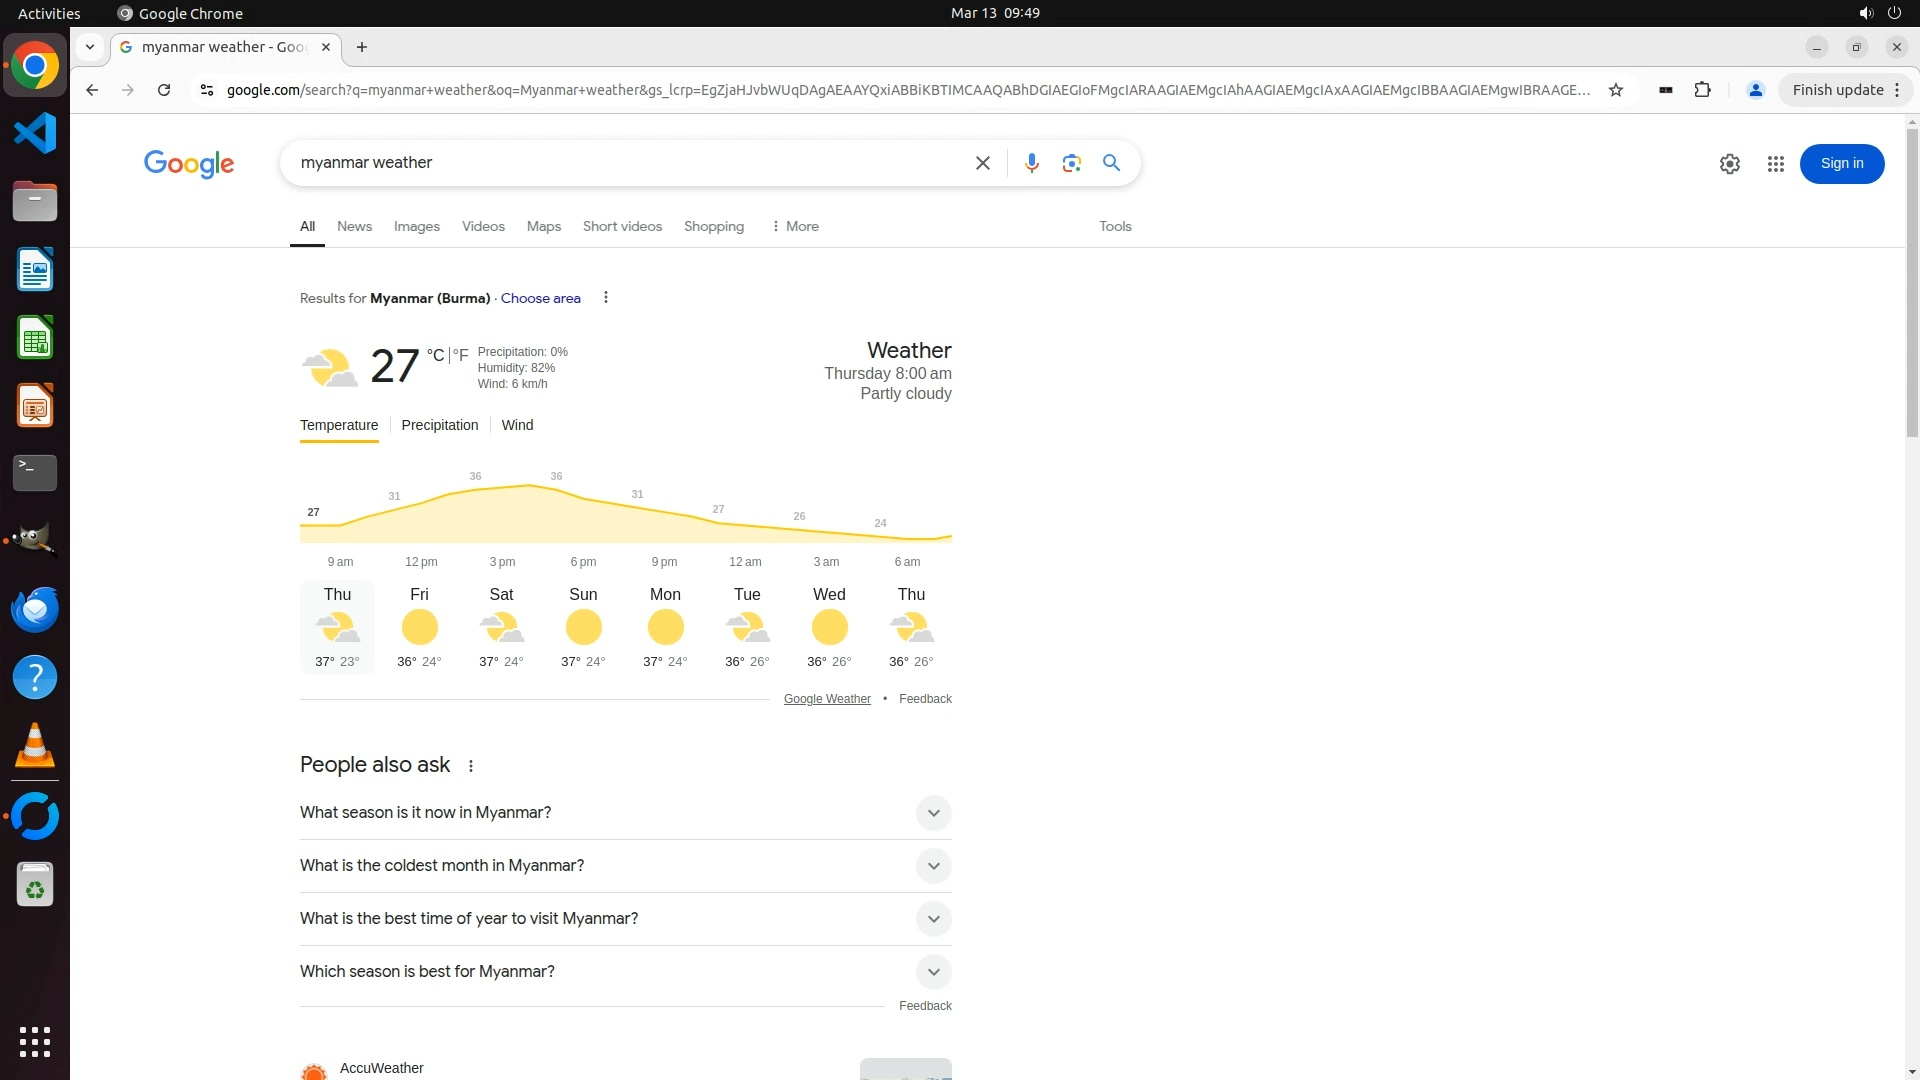Click the voice search microphone icon
This screenshot has height=1080, width=1920.
pos(1031,163)
